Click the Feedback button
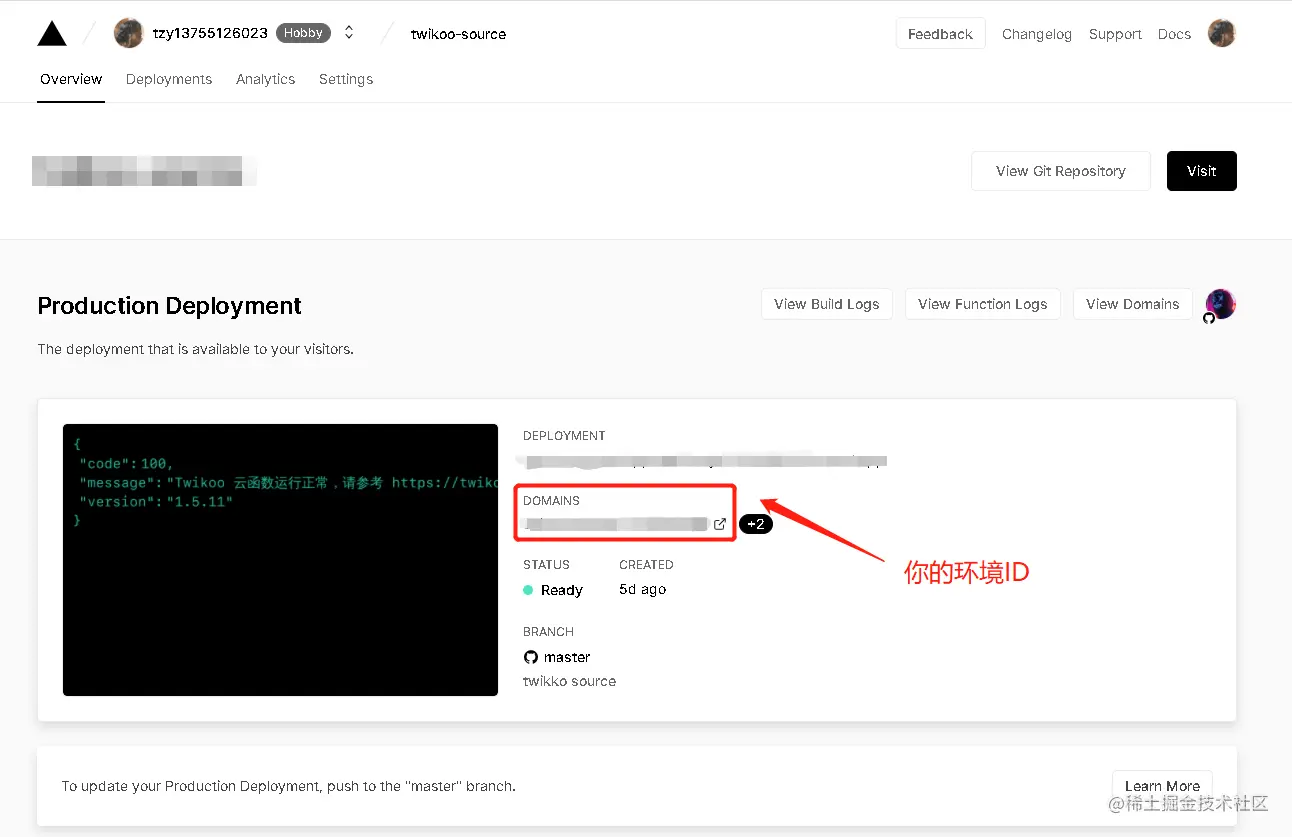This screenshot has height=837, width=1292. tap(940, 34)
